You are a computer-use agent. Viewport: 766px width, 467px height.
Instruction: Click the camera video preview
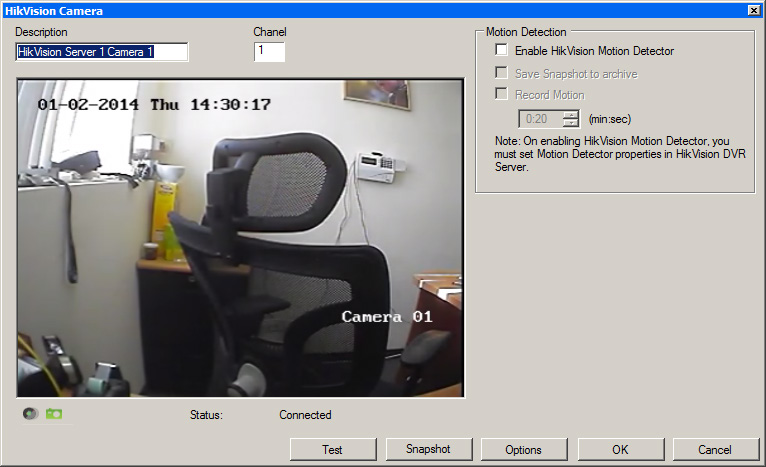tap(240, 238)
